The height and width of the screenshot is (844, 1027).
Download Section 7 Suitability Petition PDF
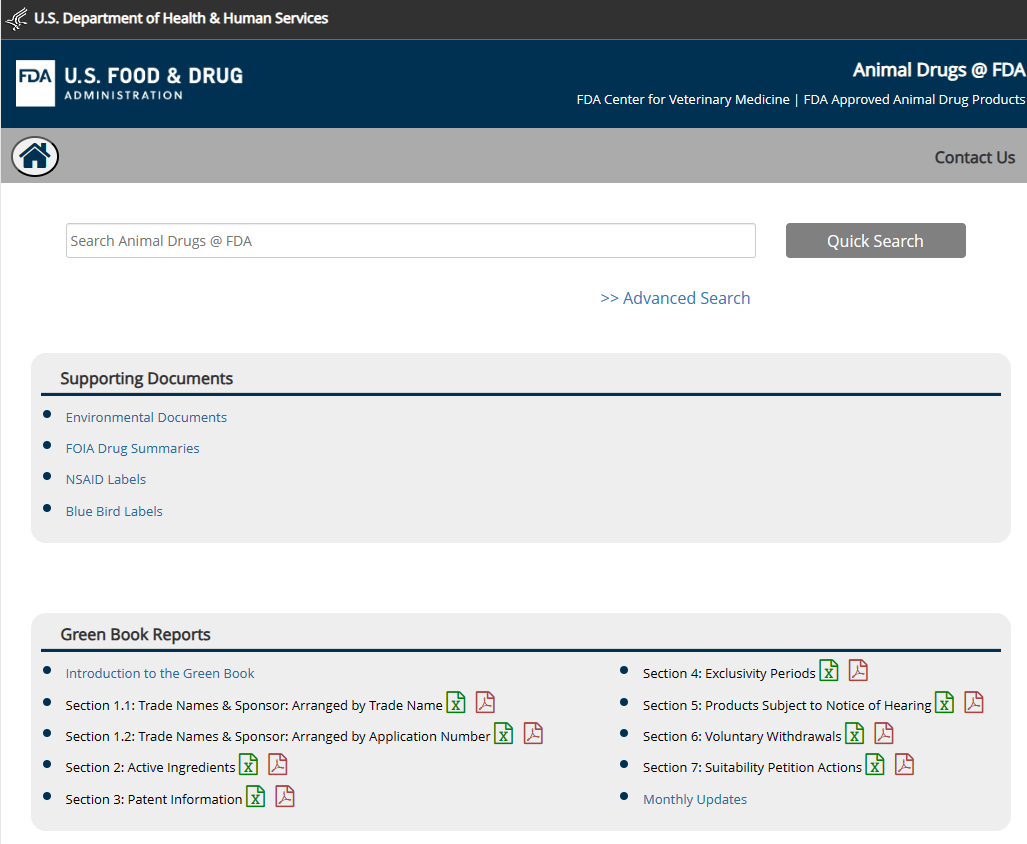point(905,764)
